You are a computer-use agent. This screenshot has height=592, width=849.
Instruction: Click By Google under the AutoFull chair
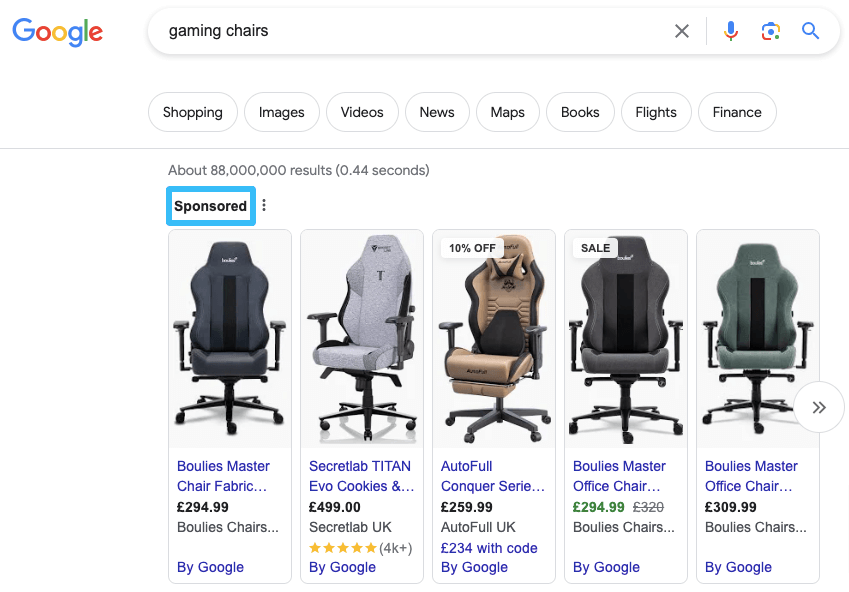pyautogui.click(x=474, y=567)
